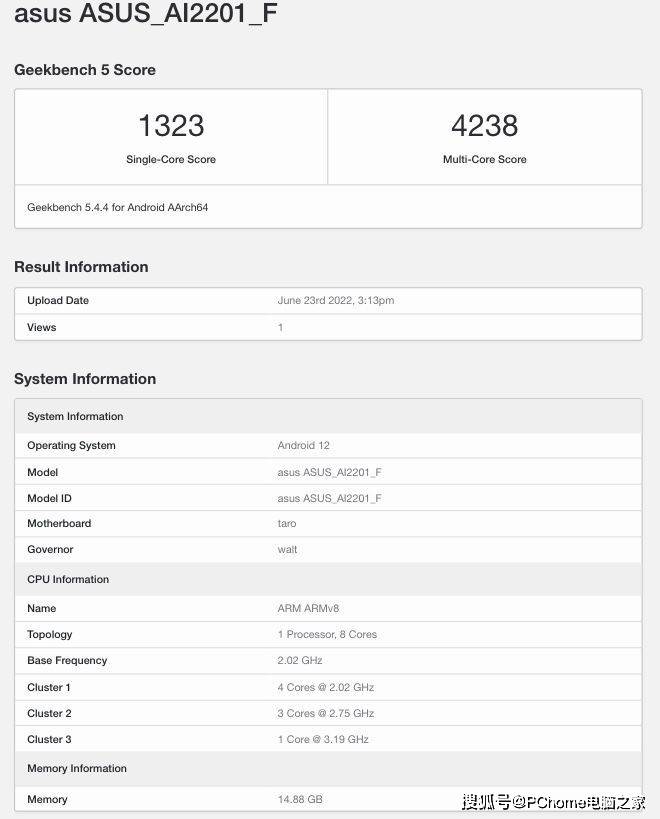The height and width of the screenshot is (819, 660).
Task: Click the Views row label
Action: point(42,327)
